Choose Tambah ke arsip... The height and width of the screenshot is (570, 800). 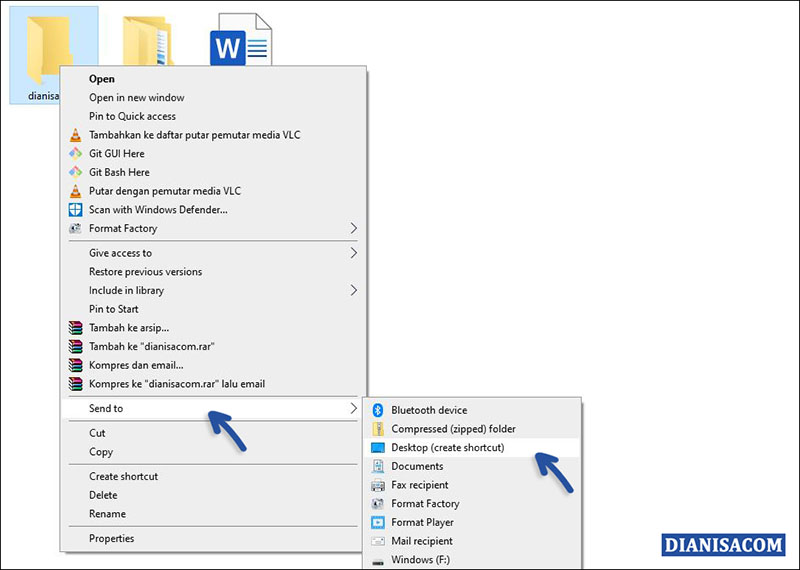click(x=213, y=328)
